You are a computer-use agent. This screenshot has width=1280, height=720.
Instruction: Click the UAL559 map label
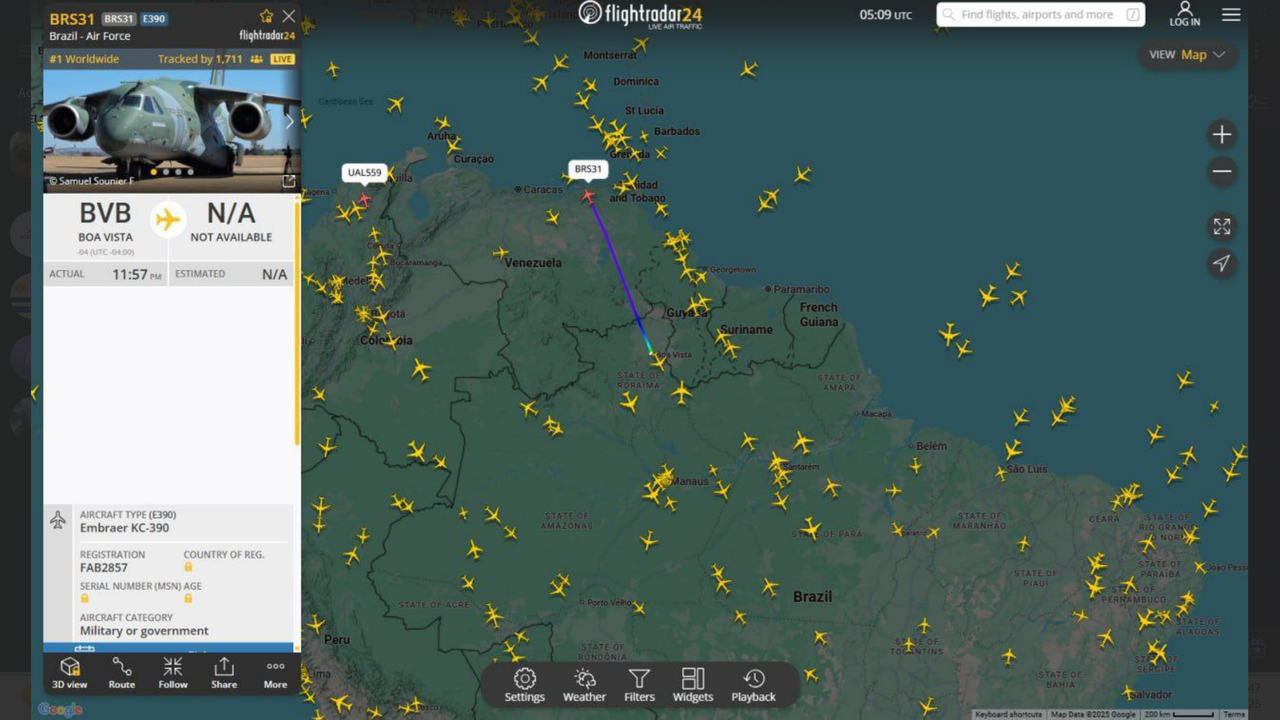[364, 172]
